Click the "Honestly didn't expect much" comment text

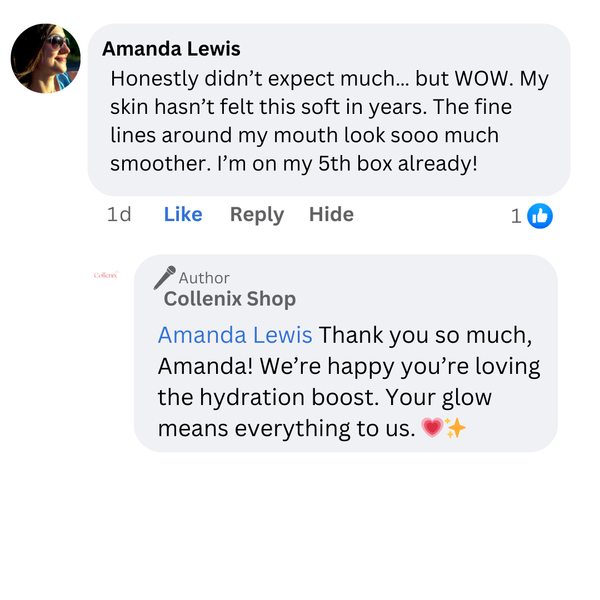tap(250, 79)
